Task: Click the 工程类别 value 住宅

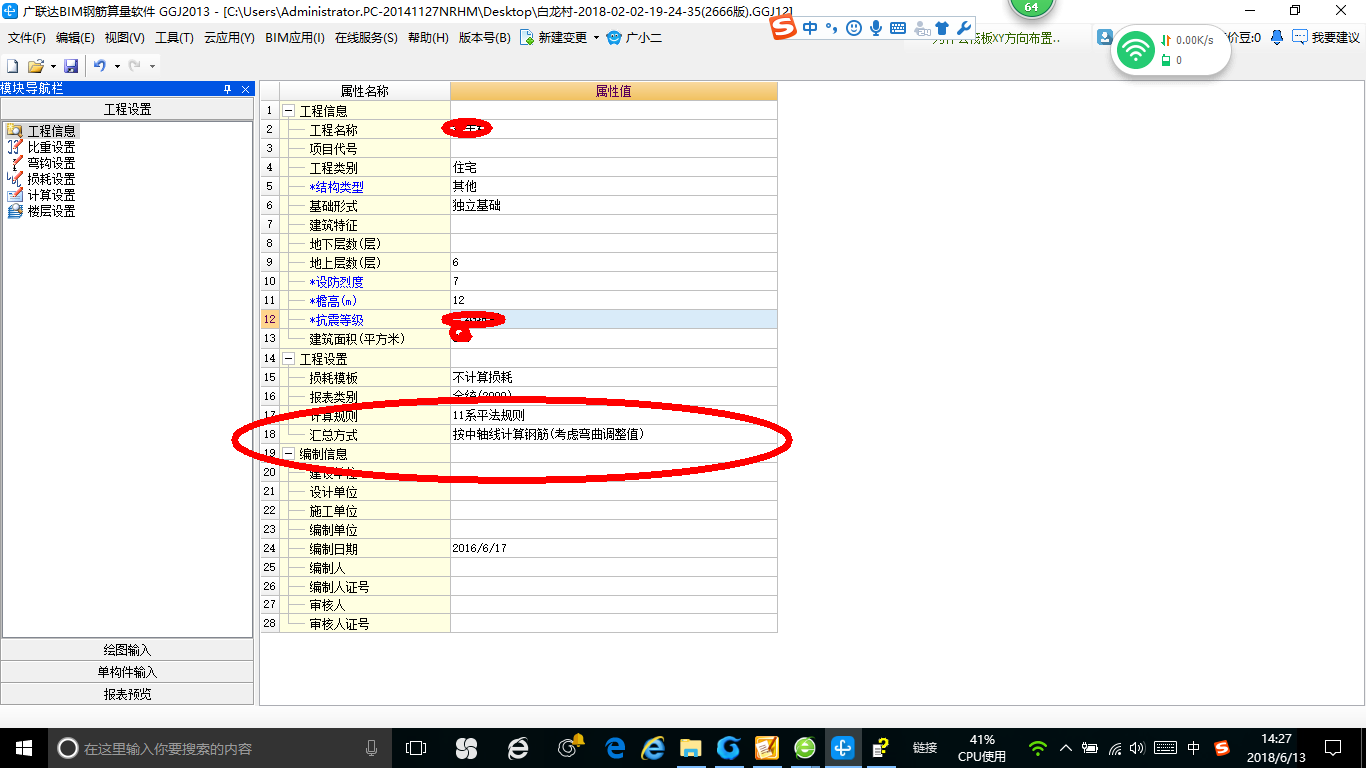Action: pos(614,168)
